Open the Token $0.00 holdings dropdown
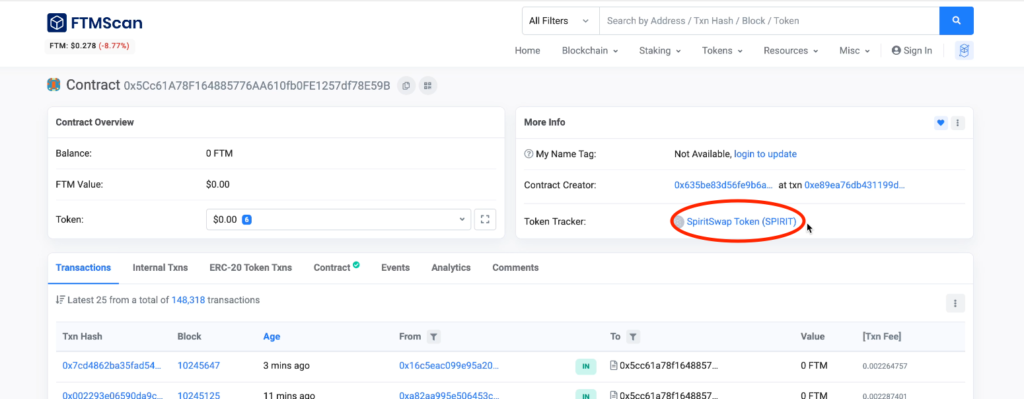The image size is (1024, 399). tap(338, 219)
